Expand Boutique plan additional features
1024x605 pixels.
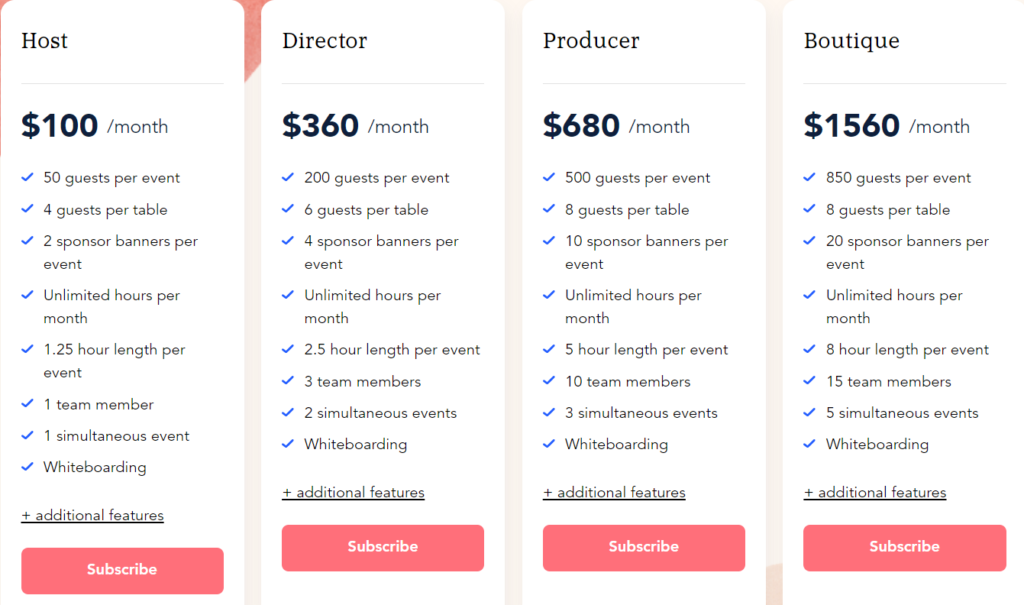(875, 493)
